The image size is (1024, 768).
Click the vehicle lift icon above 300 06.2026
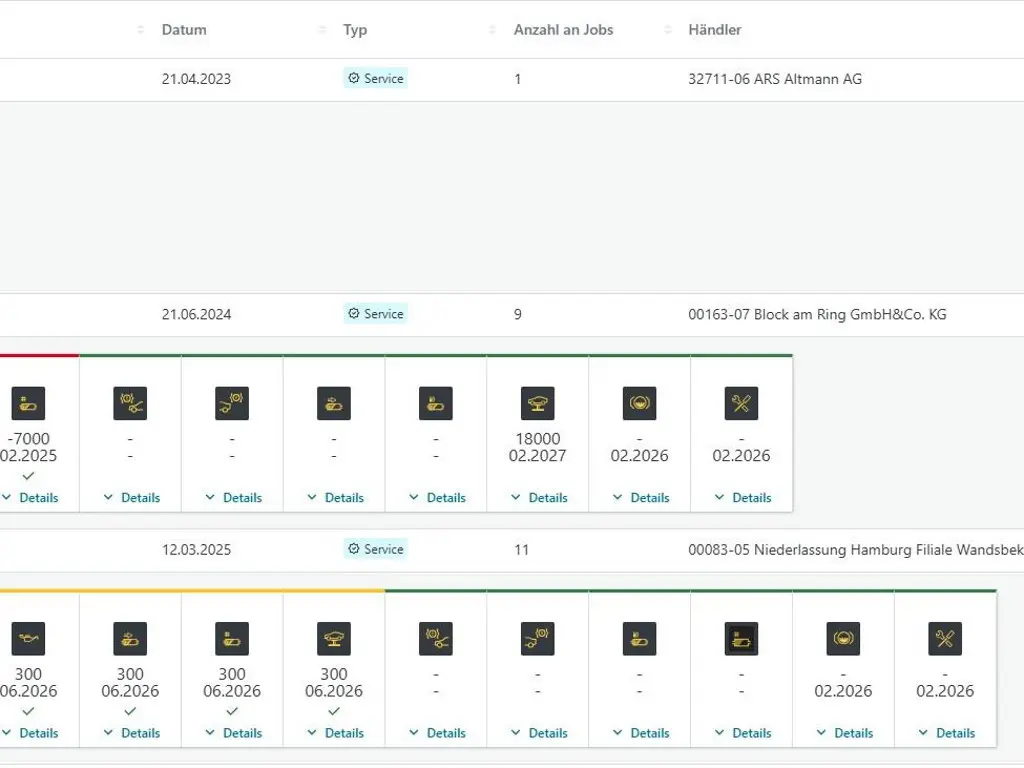pos(334,639)
